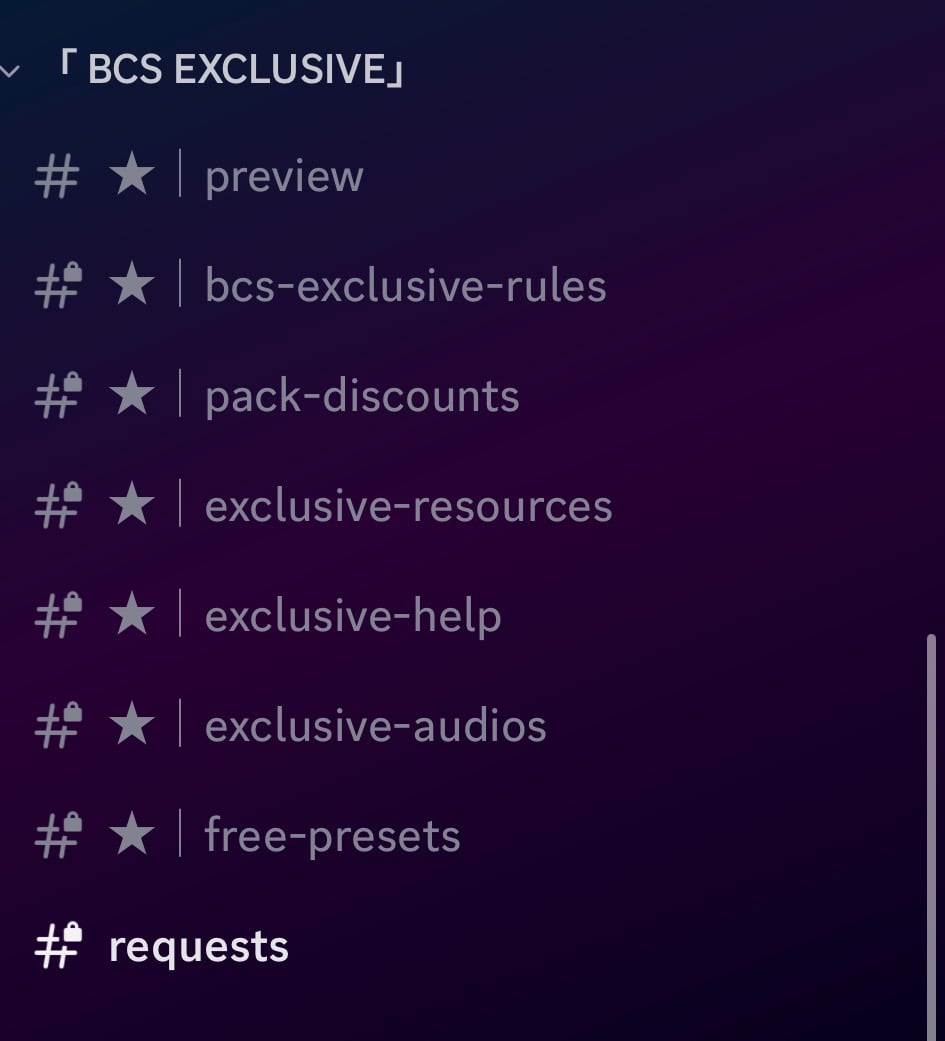The width and height of the screenshot is (945, 1041).
Task: Open the exclusive-help channel
Action: (353, 617)
